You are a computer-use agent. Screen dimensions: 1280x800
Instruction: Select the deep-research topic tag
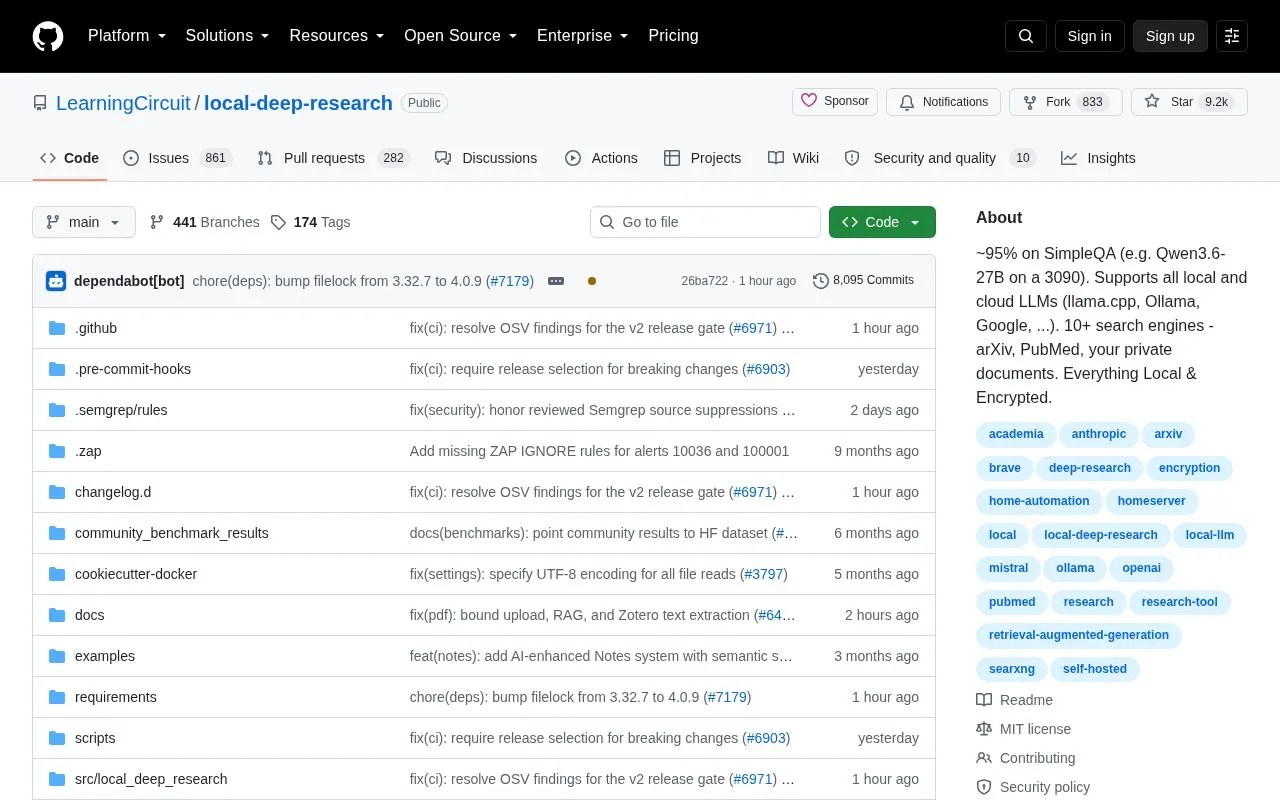[x=1090, y=468]
